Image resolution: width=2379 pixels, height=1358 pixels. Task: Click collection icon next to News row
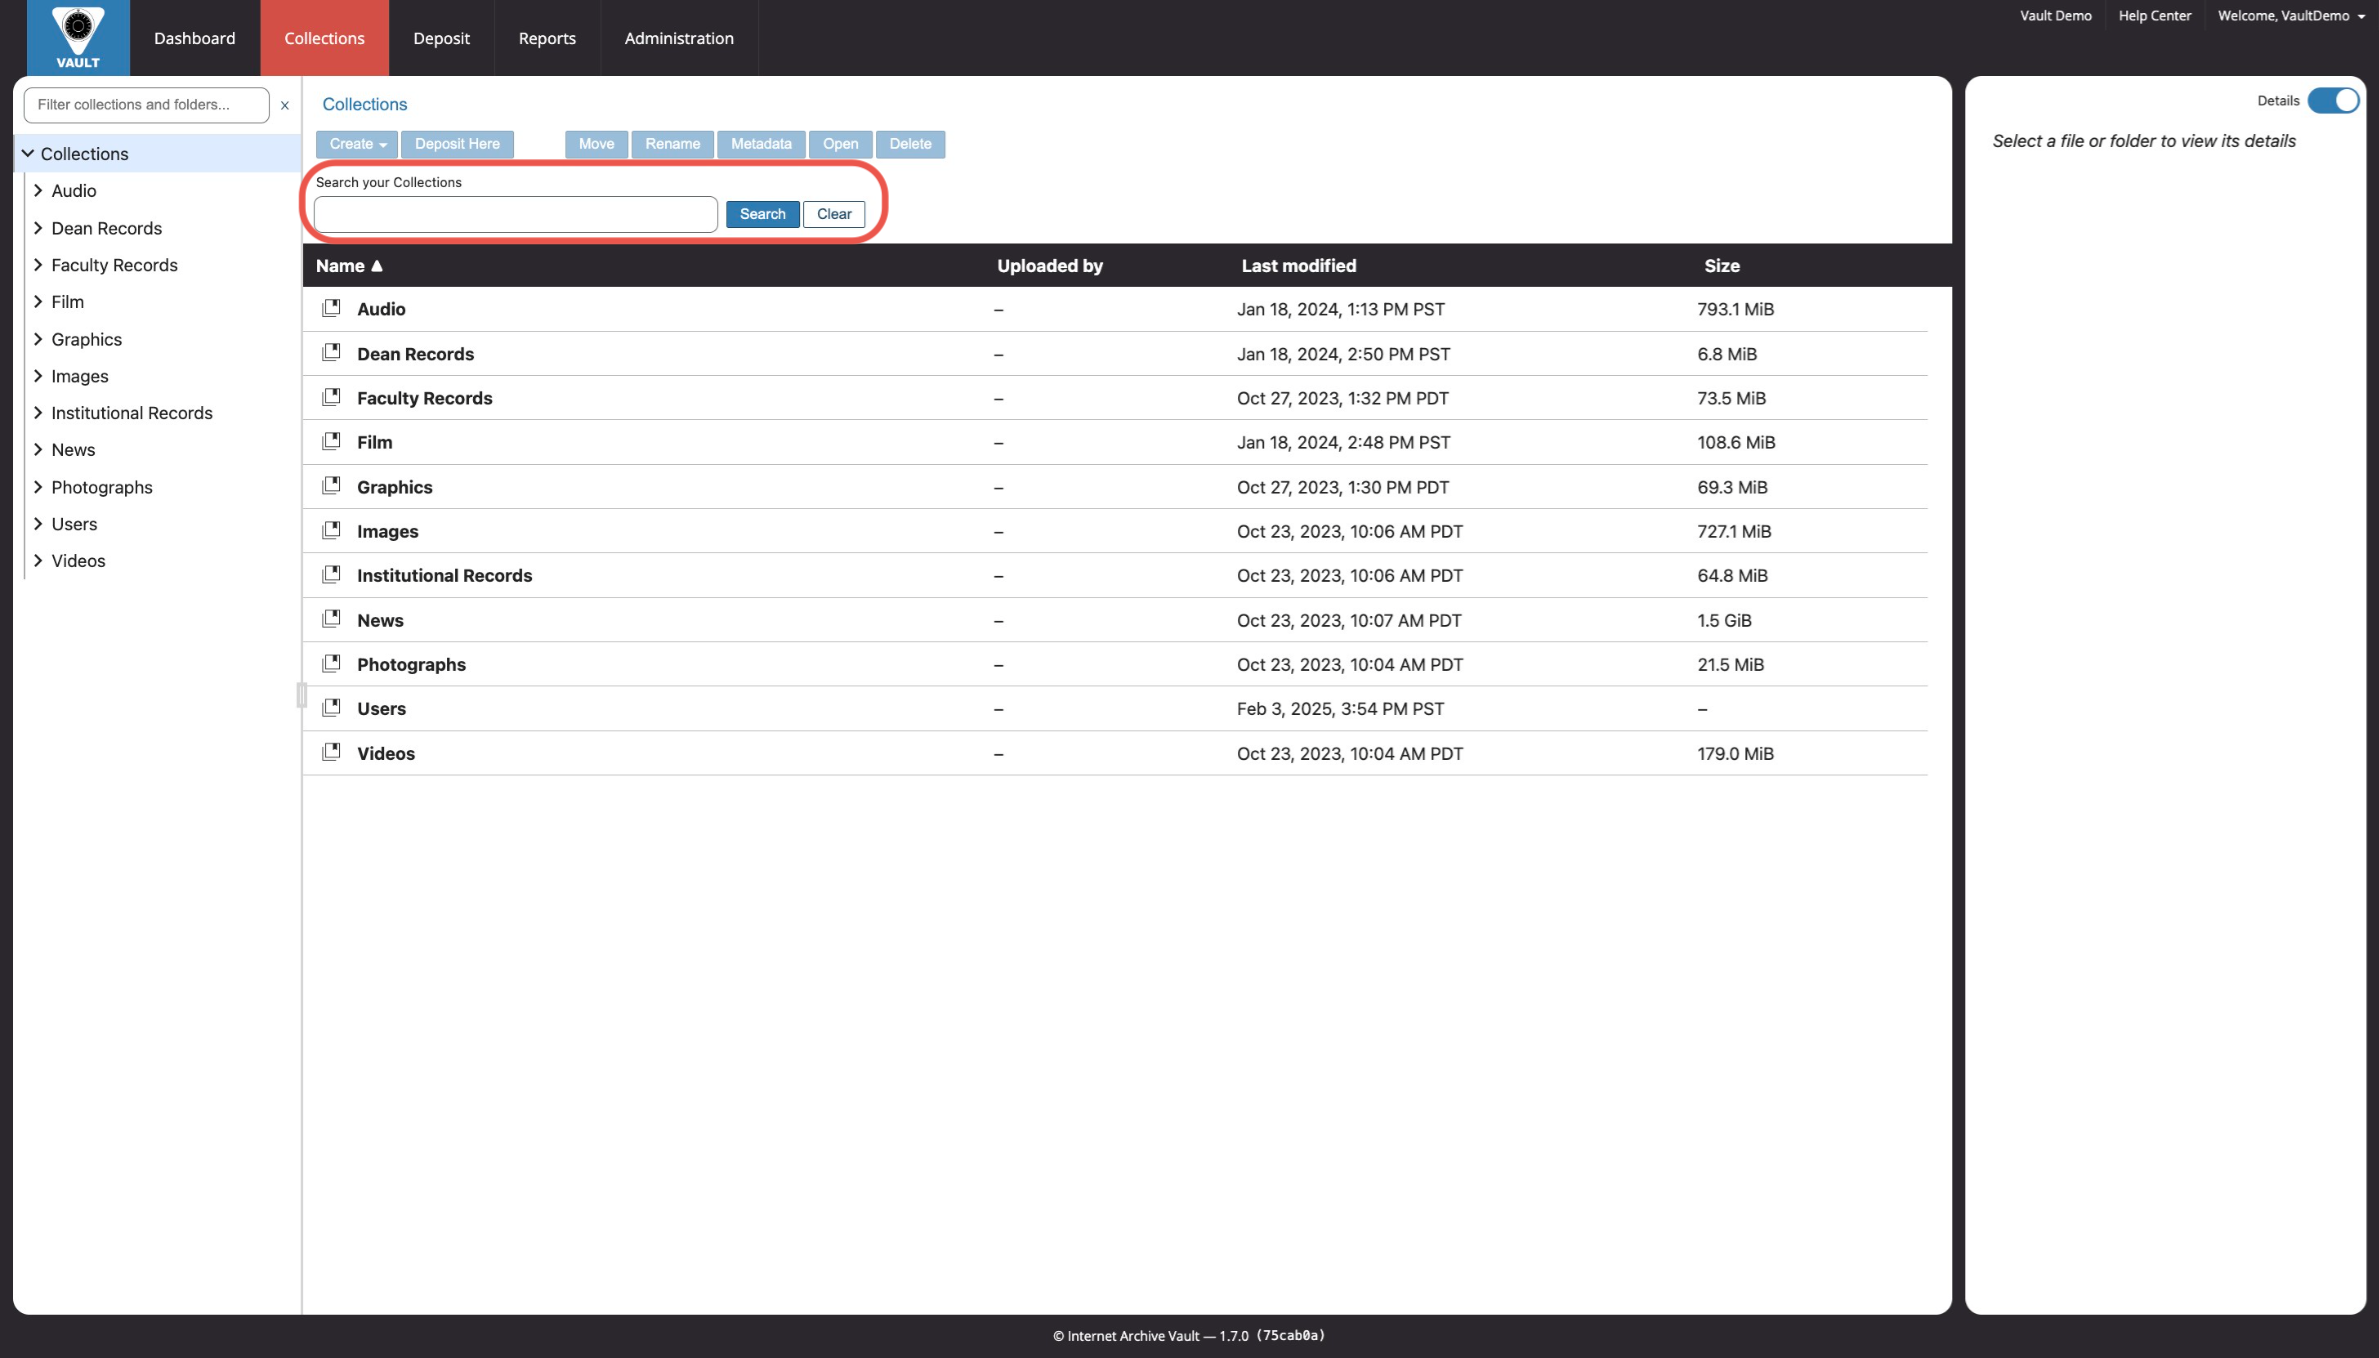(331, 619)
